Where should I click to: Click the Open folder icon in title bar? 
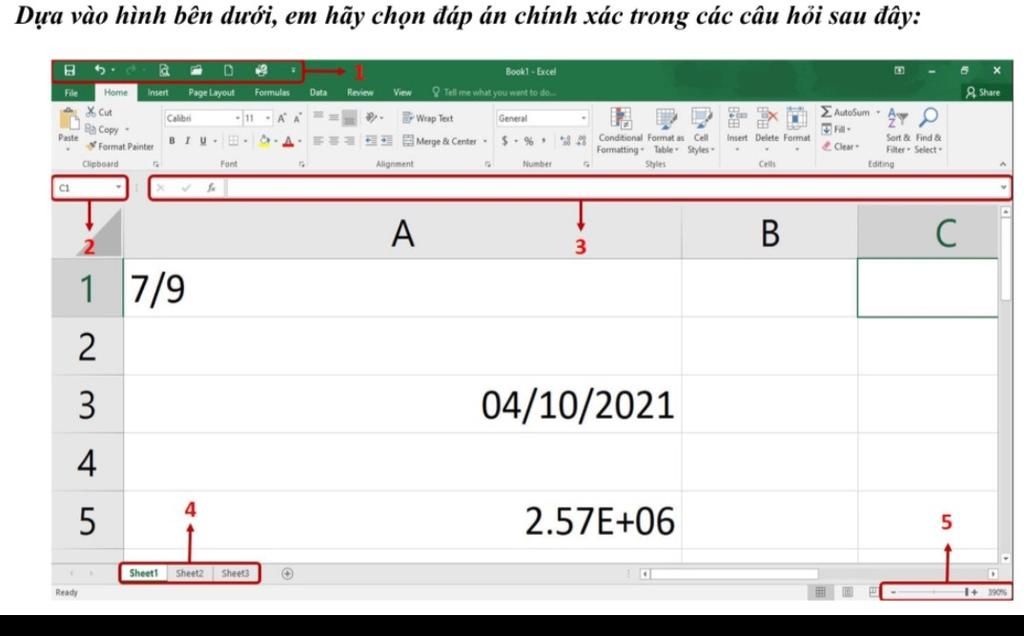coord(196,71)
